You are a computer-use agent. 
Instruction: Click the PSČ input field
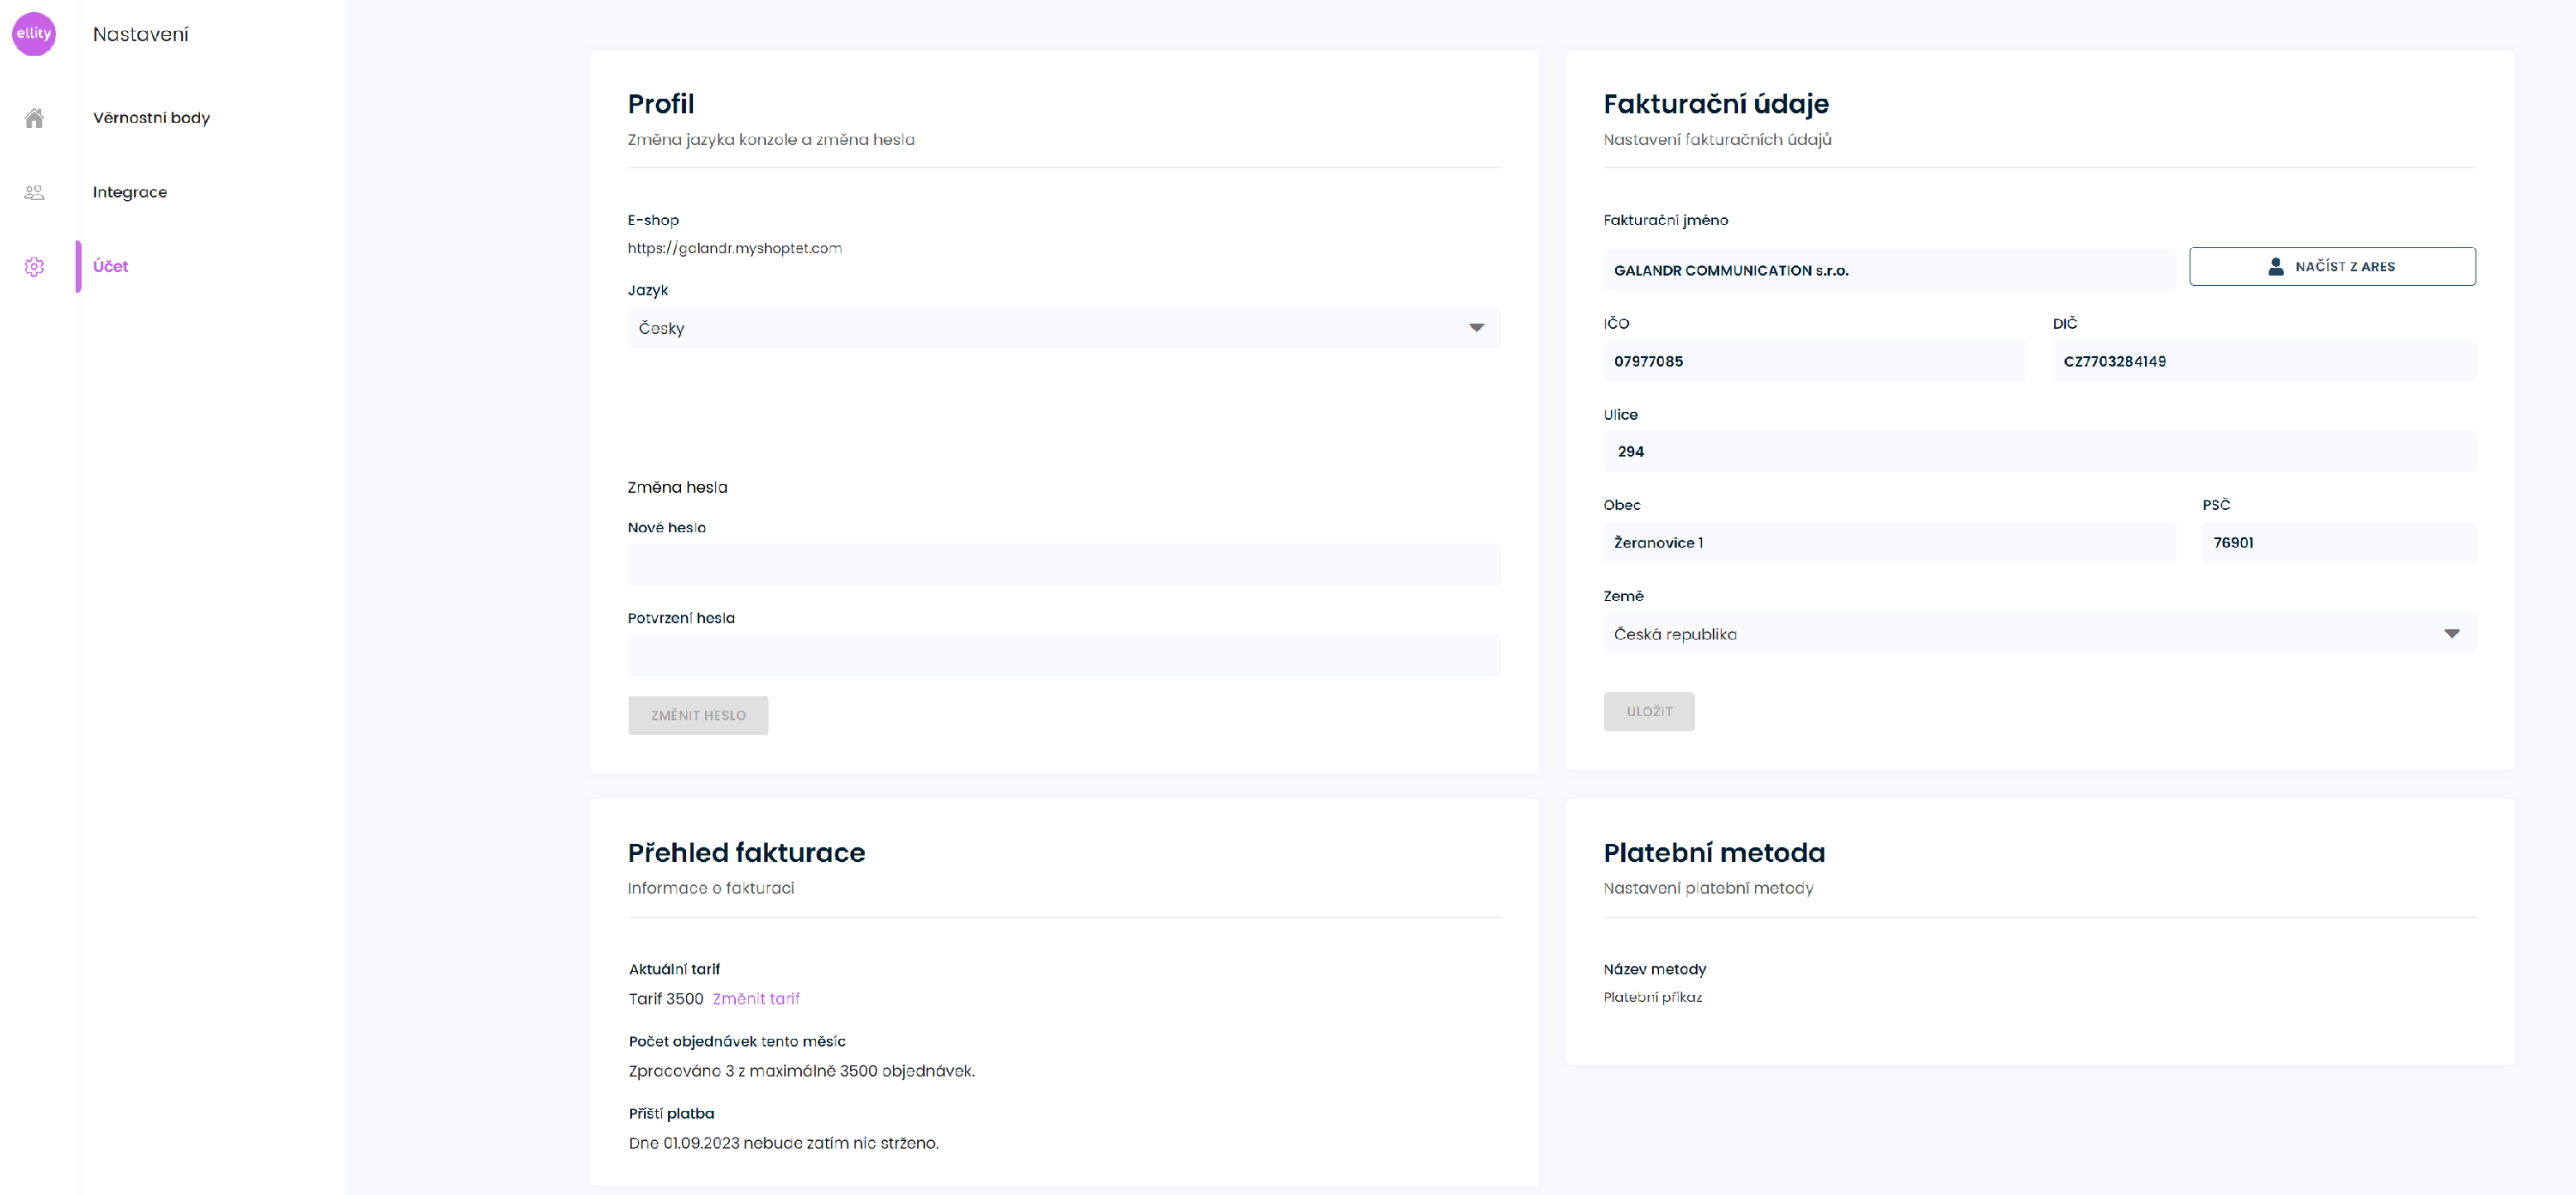coord(2337,542)
